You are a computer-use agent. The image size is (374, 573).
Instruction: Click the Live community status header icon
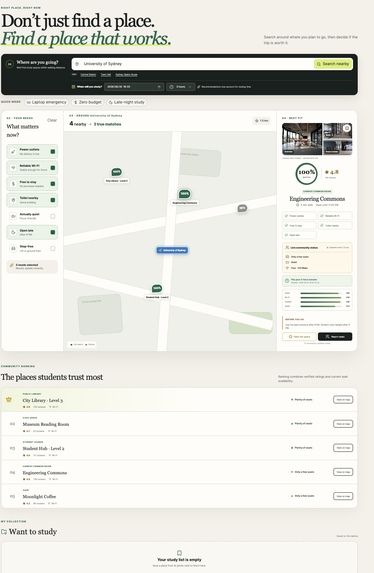287,248
